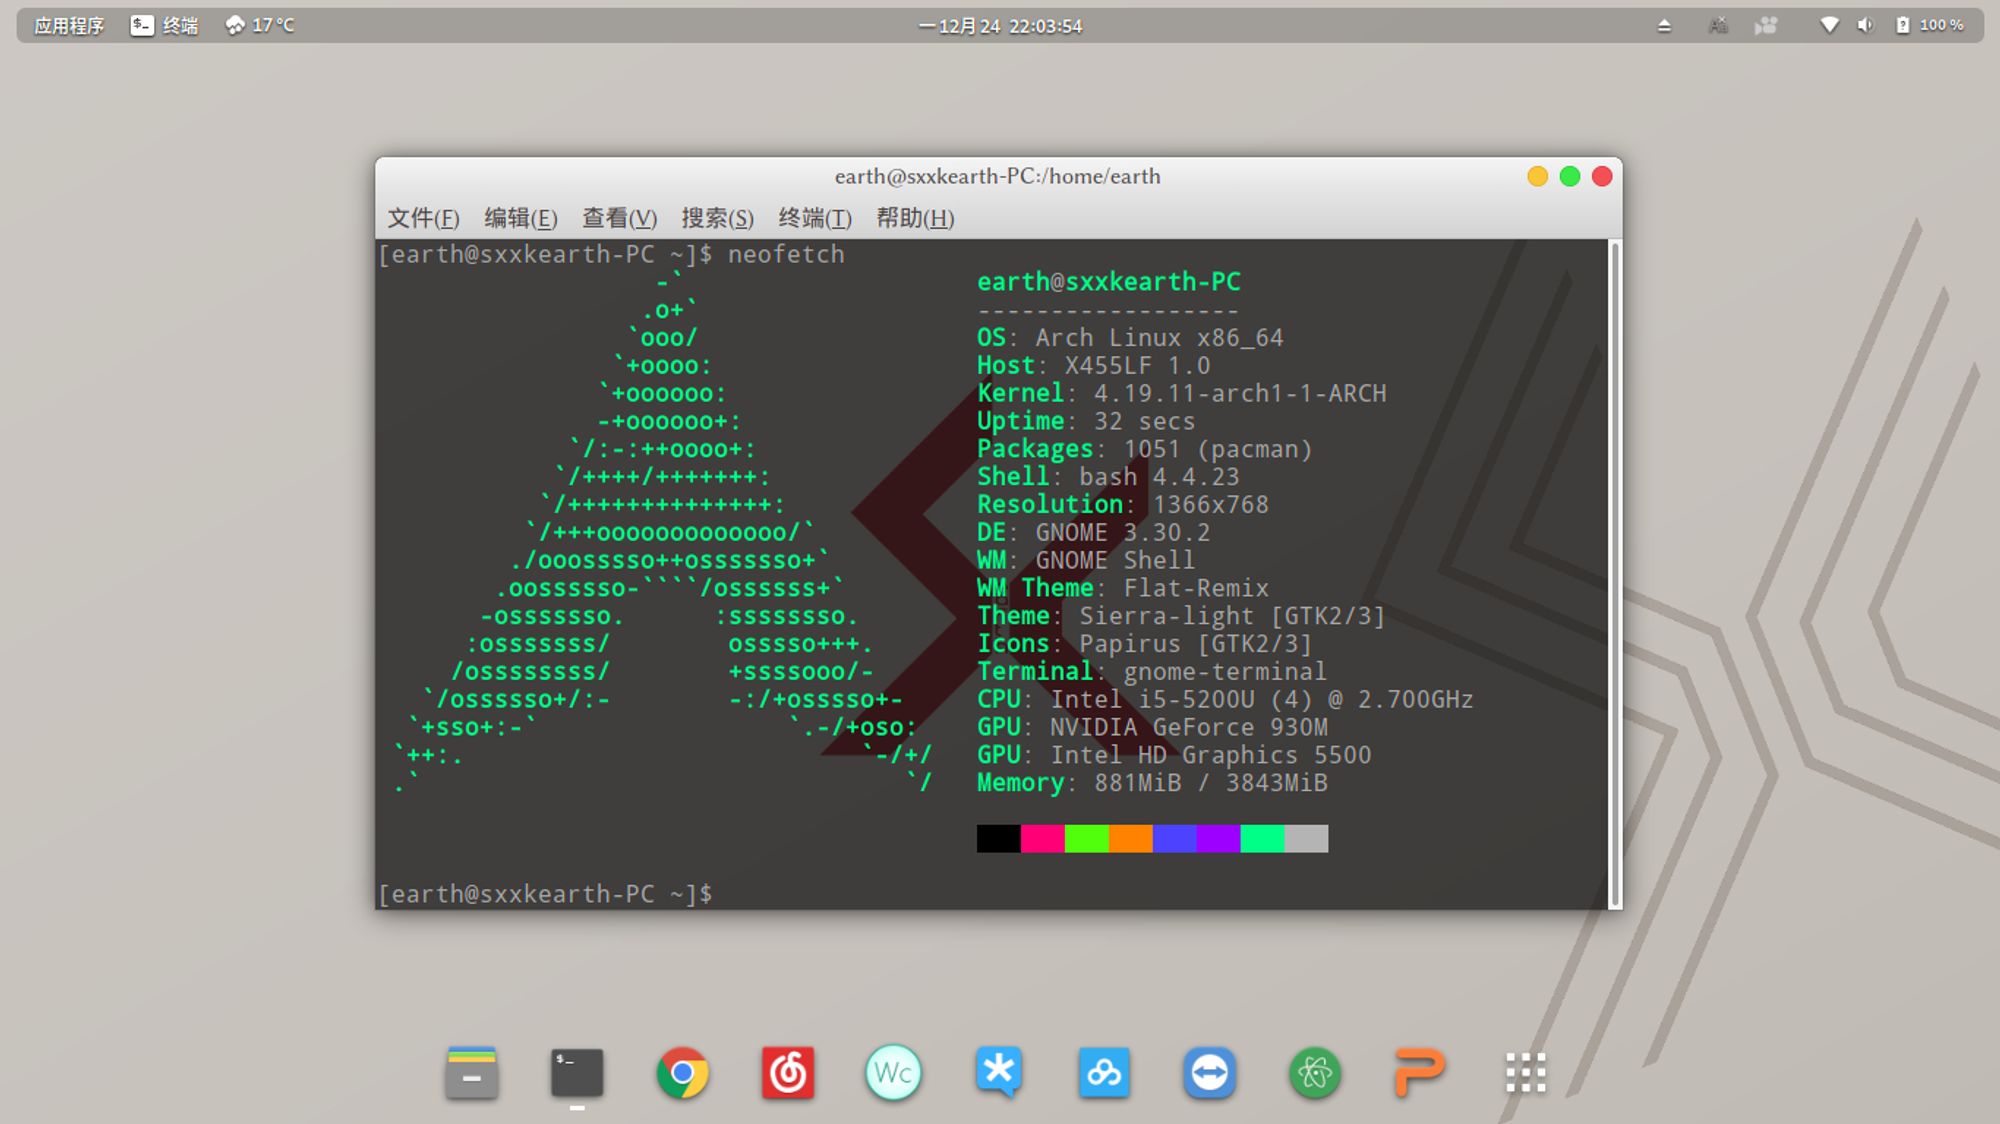The width and height of the screenshot is (2000, 1124).
Task: Open the Baidu cloud dock icon
Action: (1104, 1073)
